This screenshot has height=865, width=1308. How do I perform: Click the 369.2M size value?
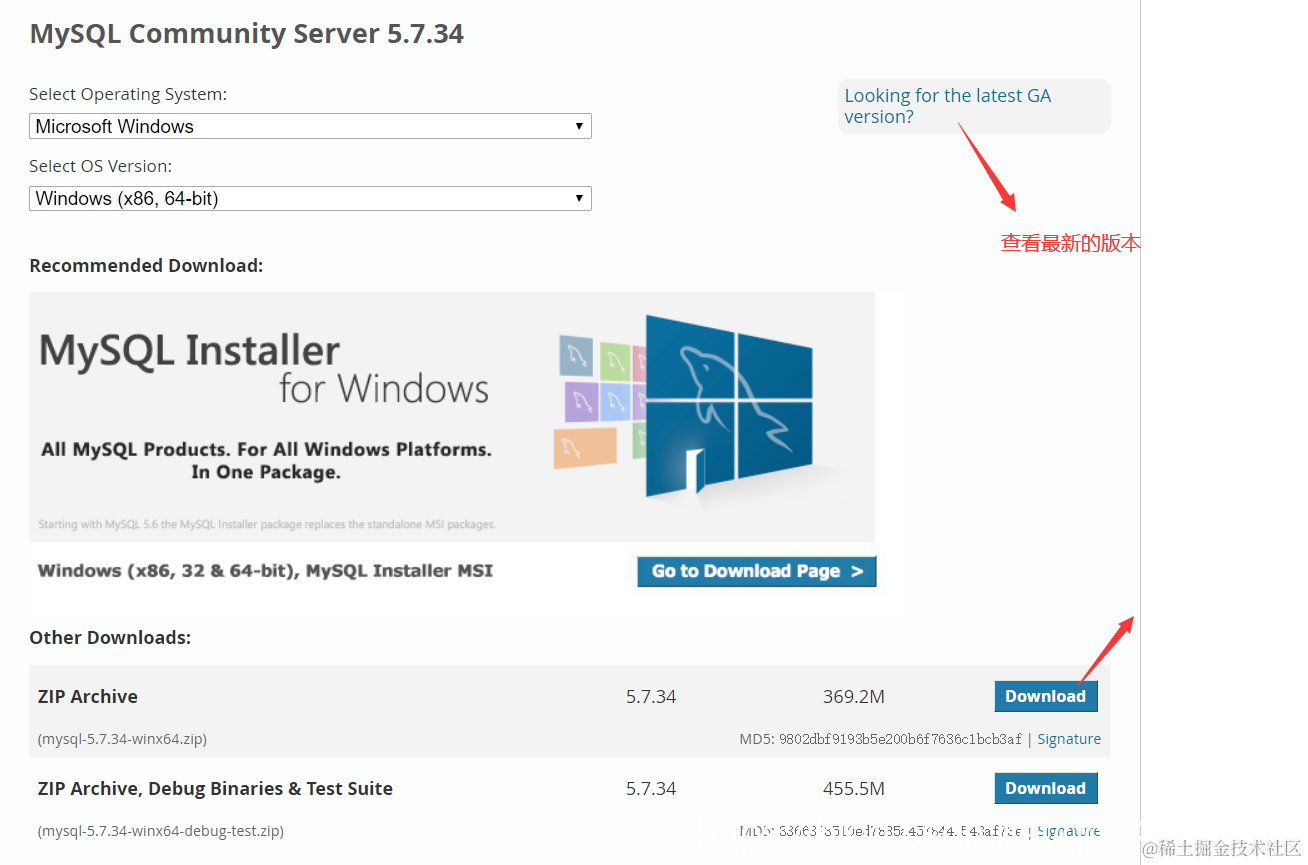tap(854, 697)
